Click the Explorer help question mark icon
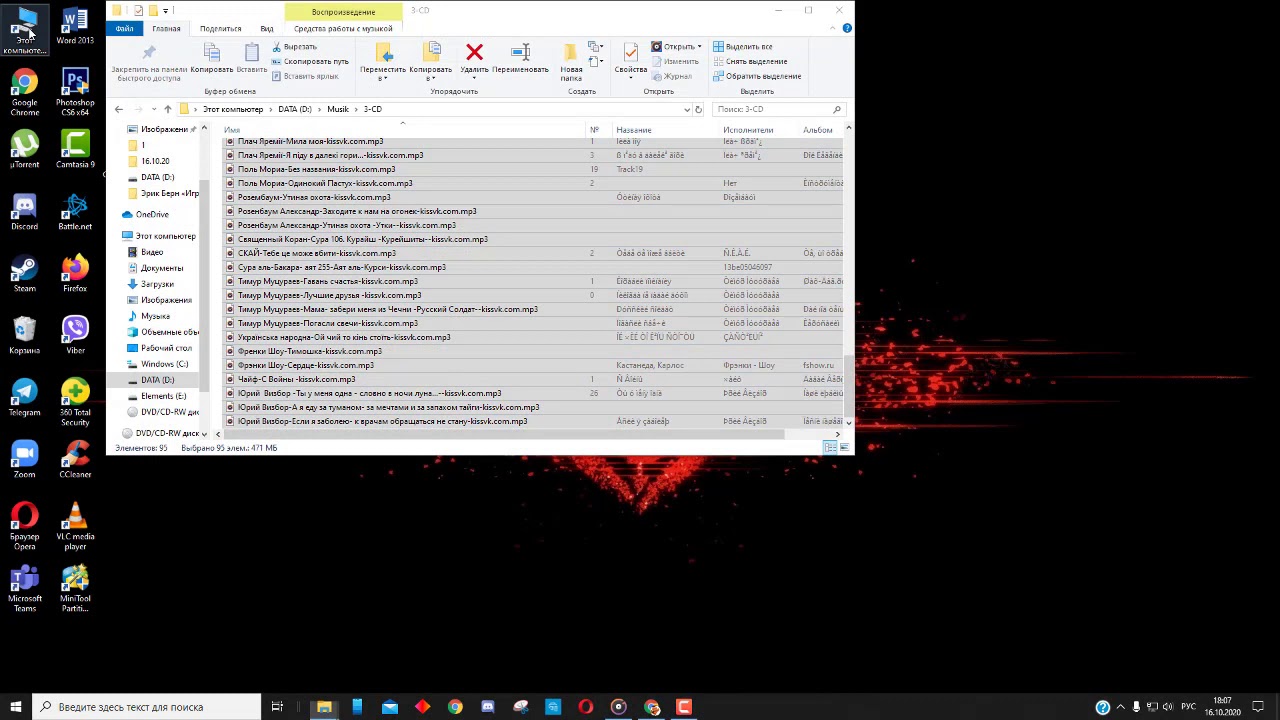This screenshot has width=1280, height=720. tap(846, 28)
